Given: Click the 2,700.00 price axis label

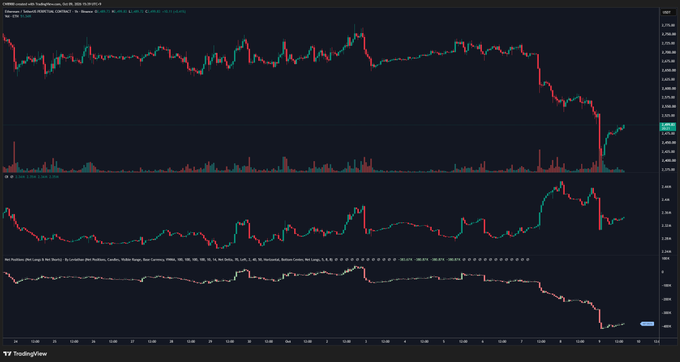Looking at the screenshot, I should point(668,52).
